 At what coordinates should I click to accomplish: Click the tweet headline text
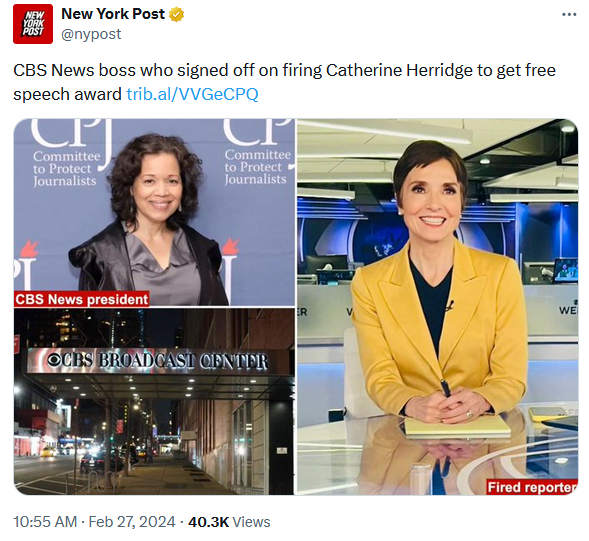click(x=284, y=82)
